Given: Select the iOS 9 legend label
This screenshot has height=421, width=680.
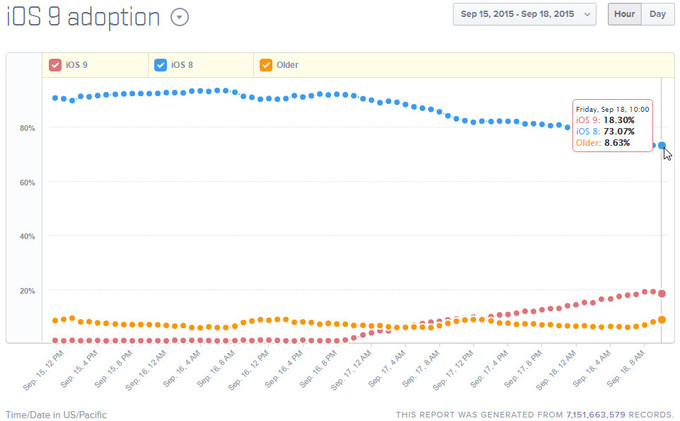Looking at the screenshot, I should (76, 65).
